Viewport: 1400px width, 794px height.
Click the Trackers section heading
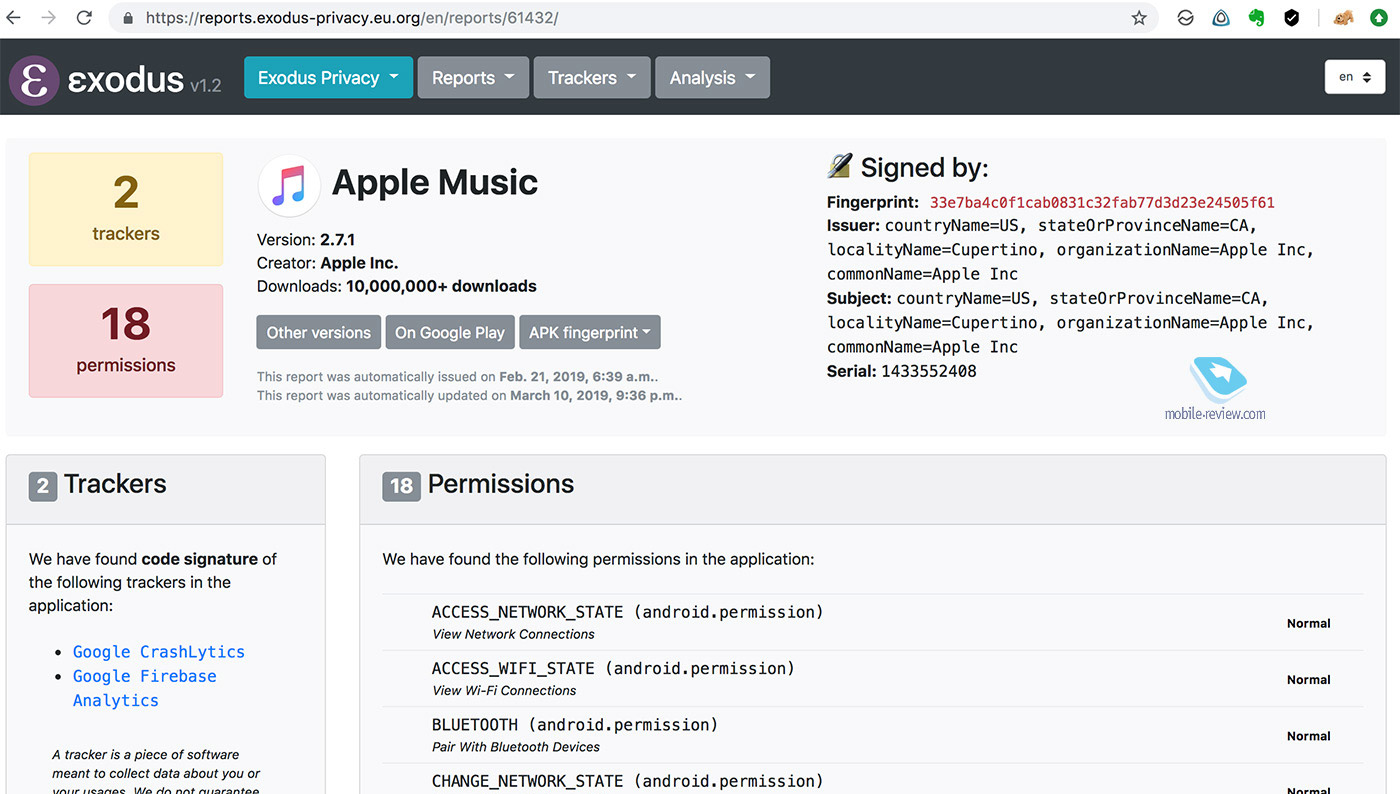coord(115,484)
